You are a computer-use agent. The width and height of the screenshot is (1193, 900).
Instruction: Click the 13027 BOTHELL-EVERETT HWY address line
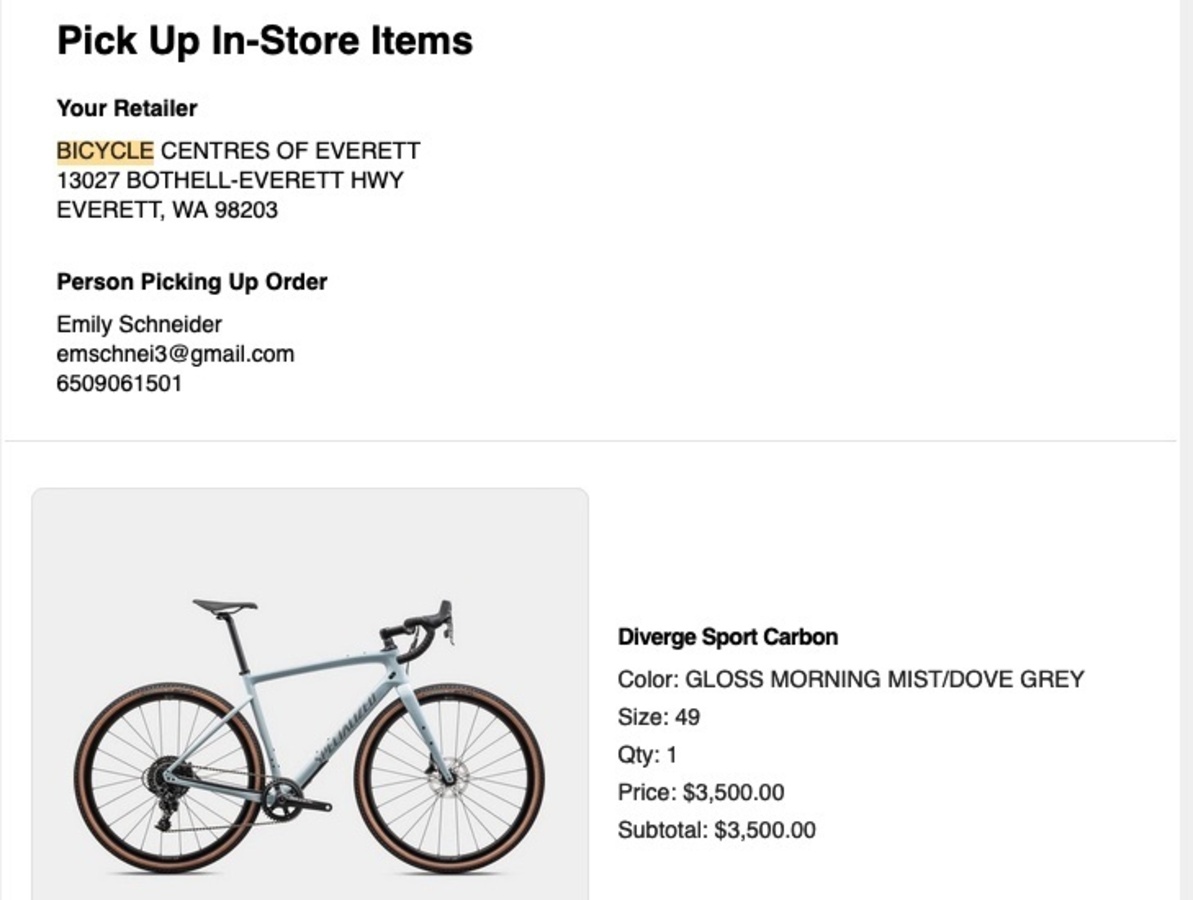click(x=230, y=181)
